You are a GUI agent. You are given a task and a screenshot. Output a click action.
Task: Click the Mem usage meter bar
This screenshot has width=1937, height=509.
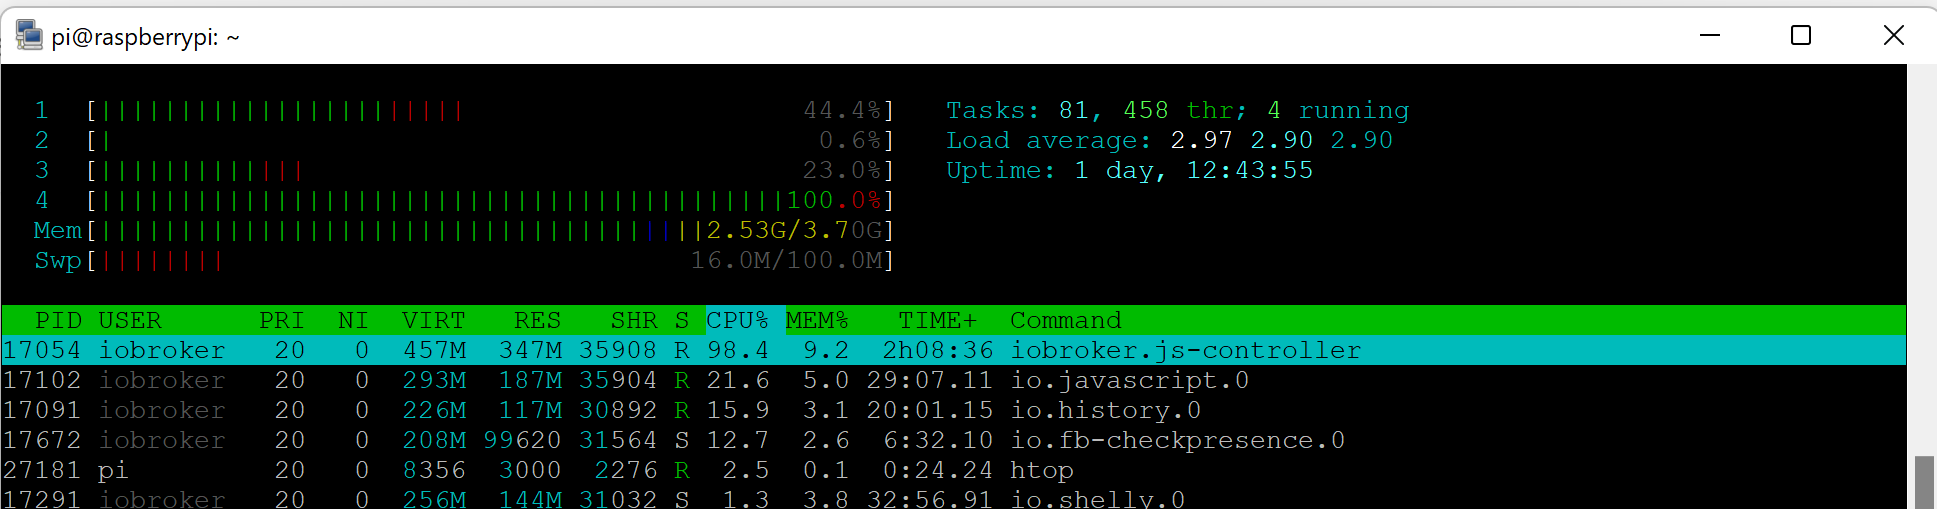pos(490,230)
